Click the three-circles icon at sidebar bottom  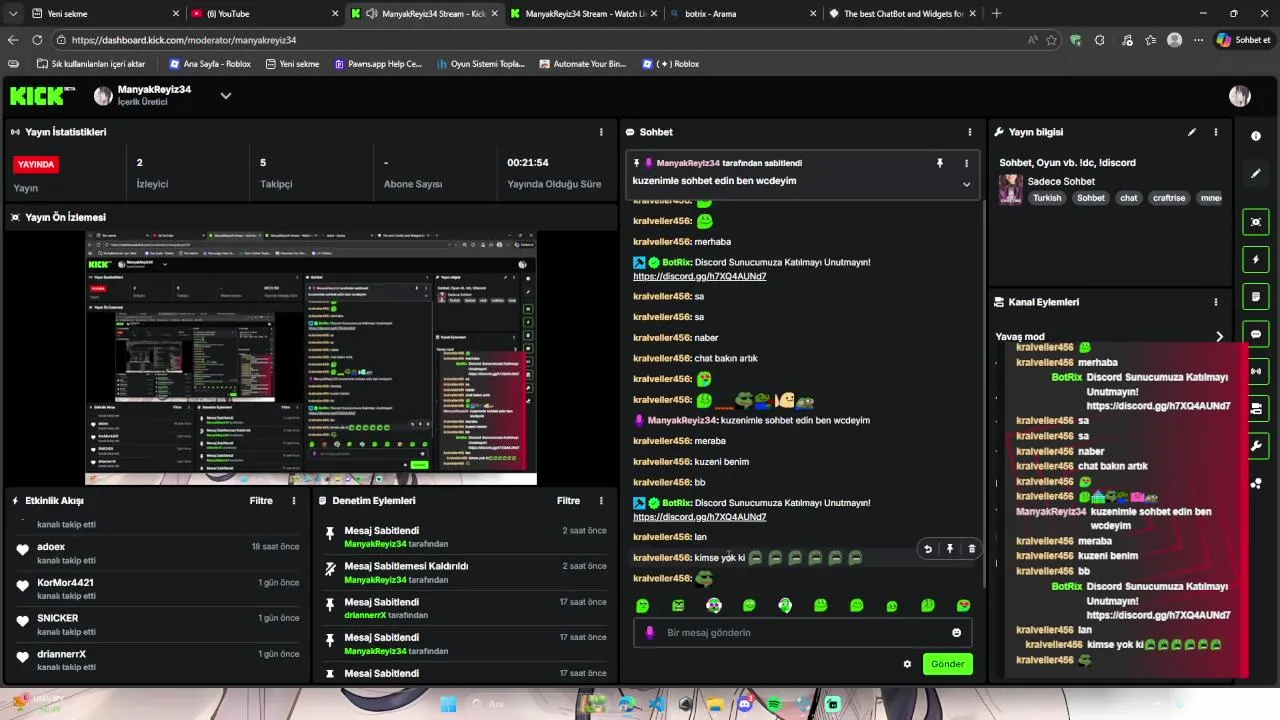point(1256,484)
